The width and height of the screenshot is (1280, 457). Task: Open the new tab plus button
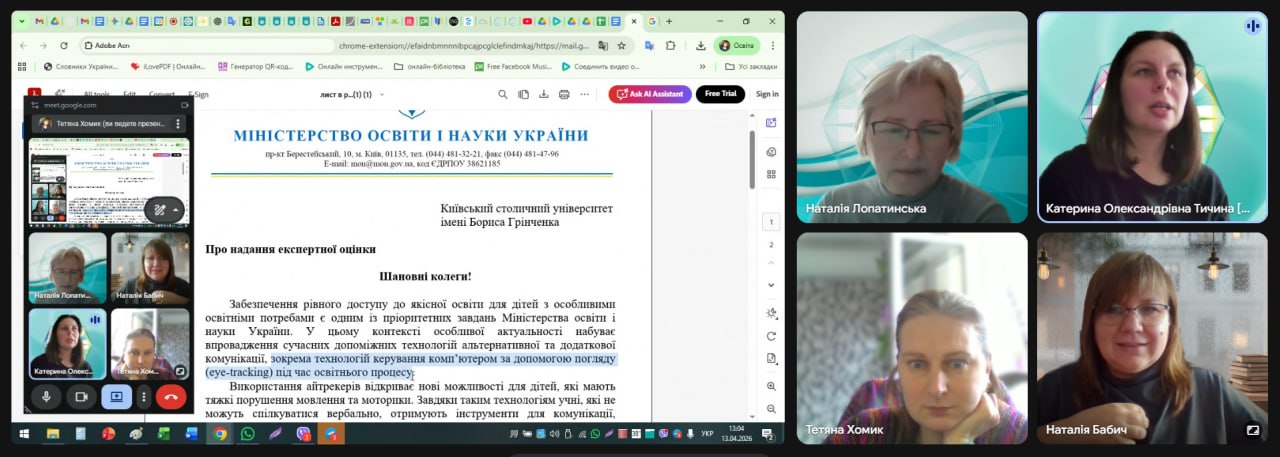pyautogui.click(x=669, y=21)
